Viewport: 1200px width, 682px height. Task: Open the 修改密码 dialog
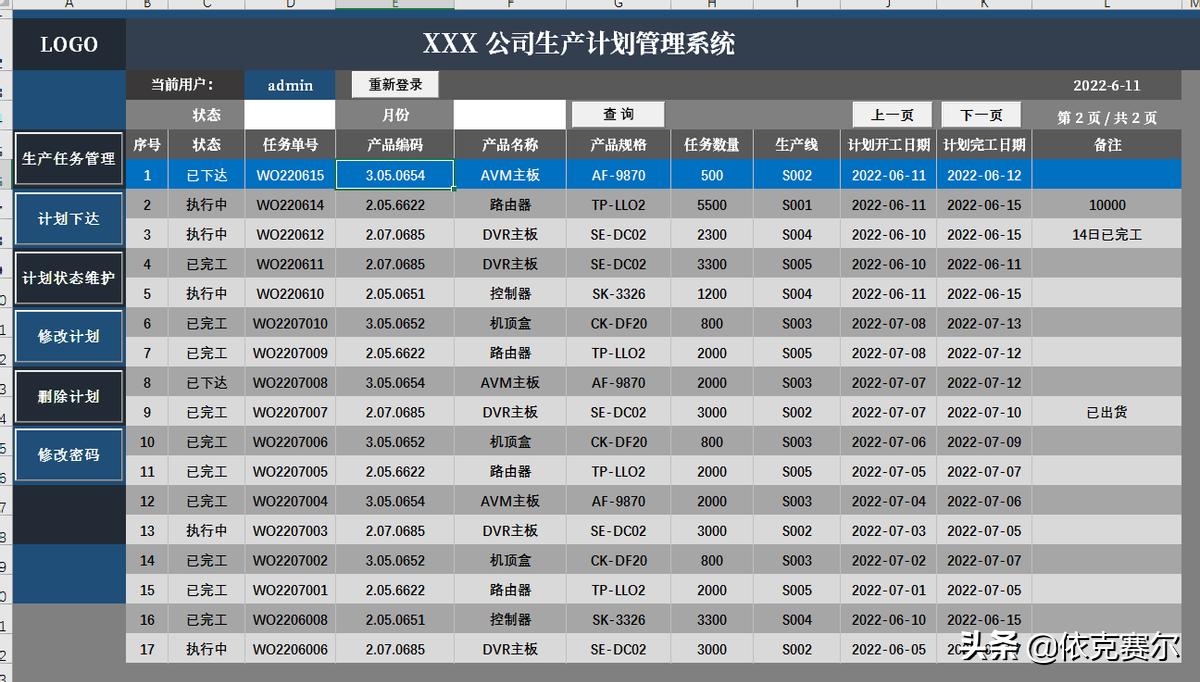68,455
